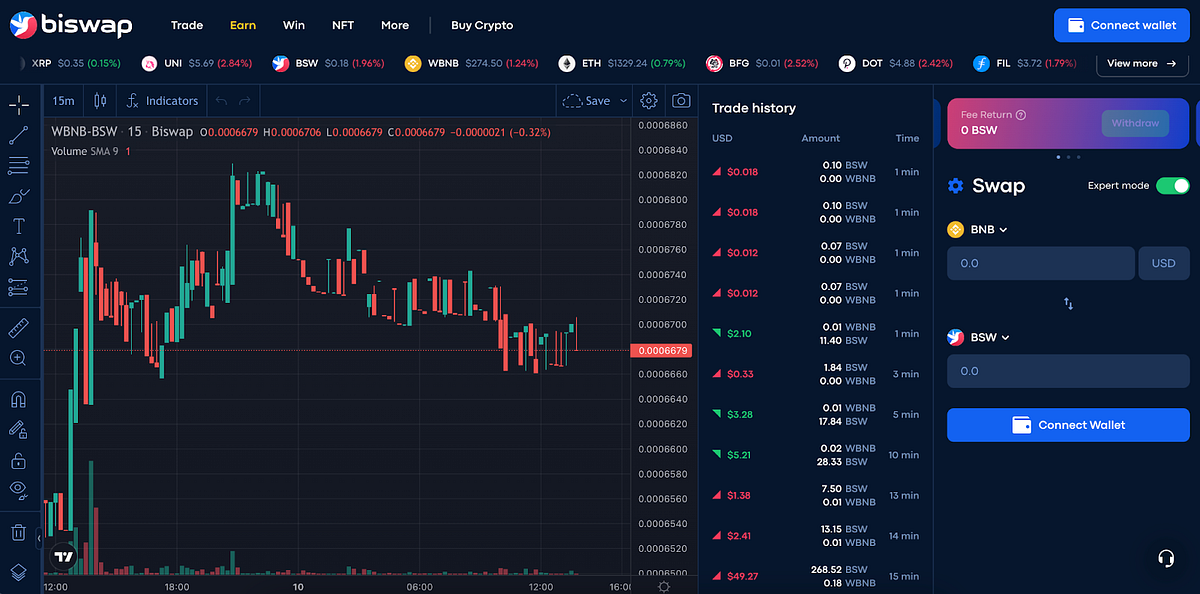
Task: Click the BSW amount input field
Action: (x=1068, y=371)
